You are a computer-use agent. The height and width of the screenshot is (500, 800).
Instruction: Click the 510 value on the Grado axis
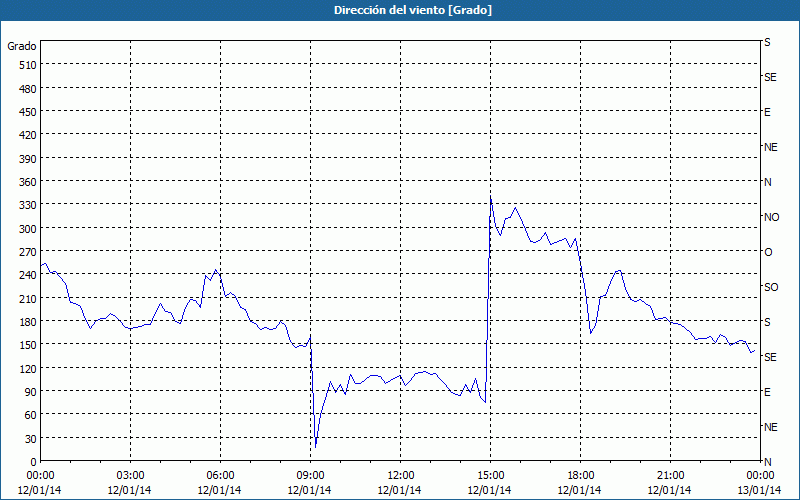pyautogui.click(x=28, y=65)
